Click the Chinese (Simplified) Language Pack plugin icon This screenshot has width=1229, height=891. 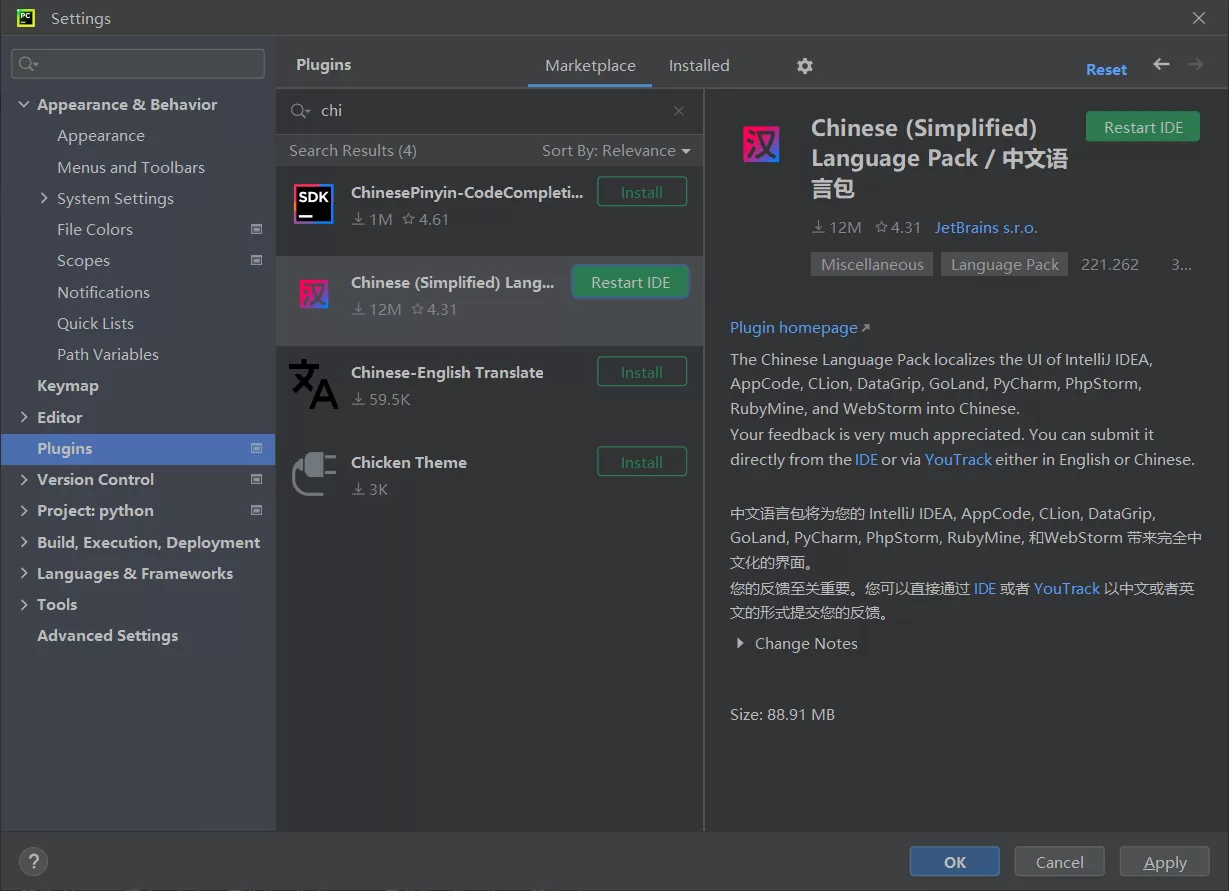313,293
